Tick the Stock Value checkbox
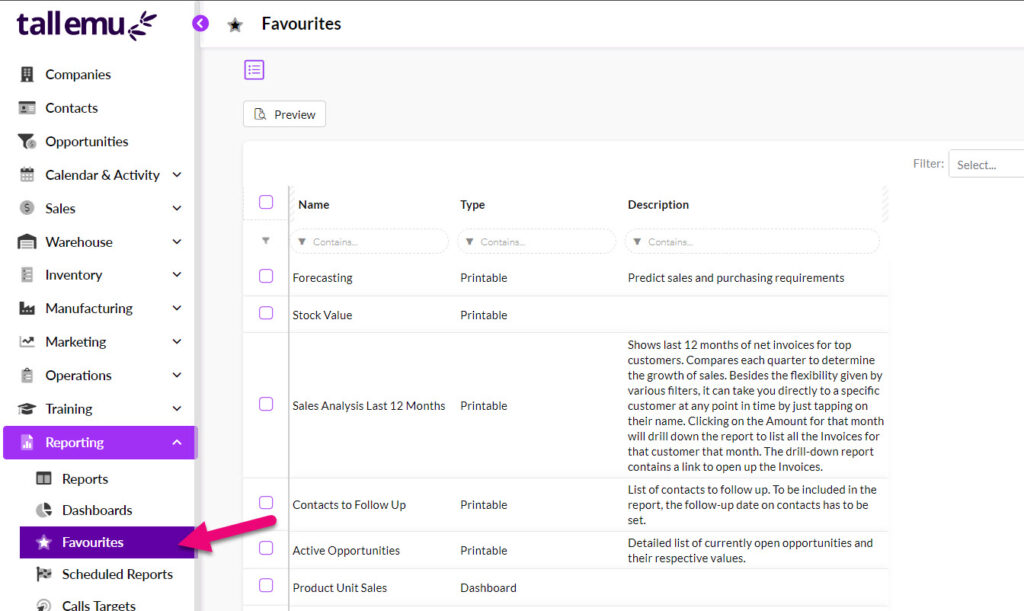The height and width of the screenshot is (611, 1024). (265, 314)
